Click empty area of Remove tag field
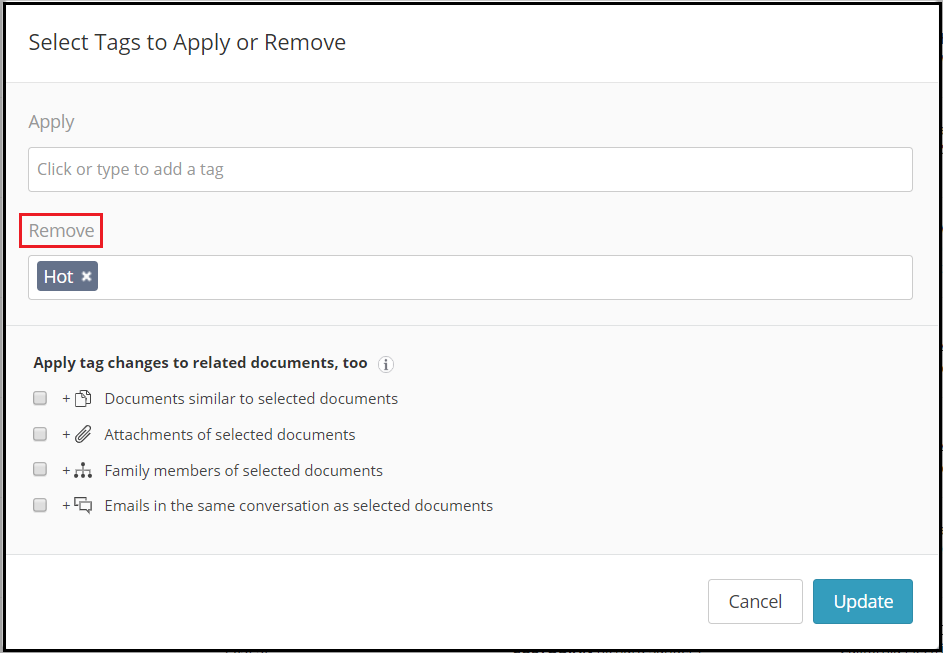Viewport: 943px width, 653px height. pos(505,277)
